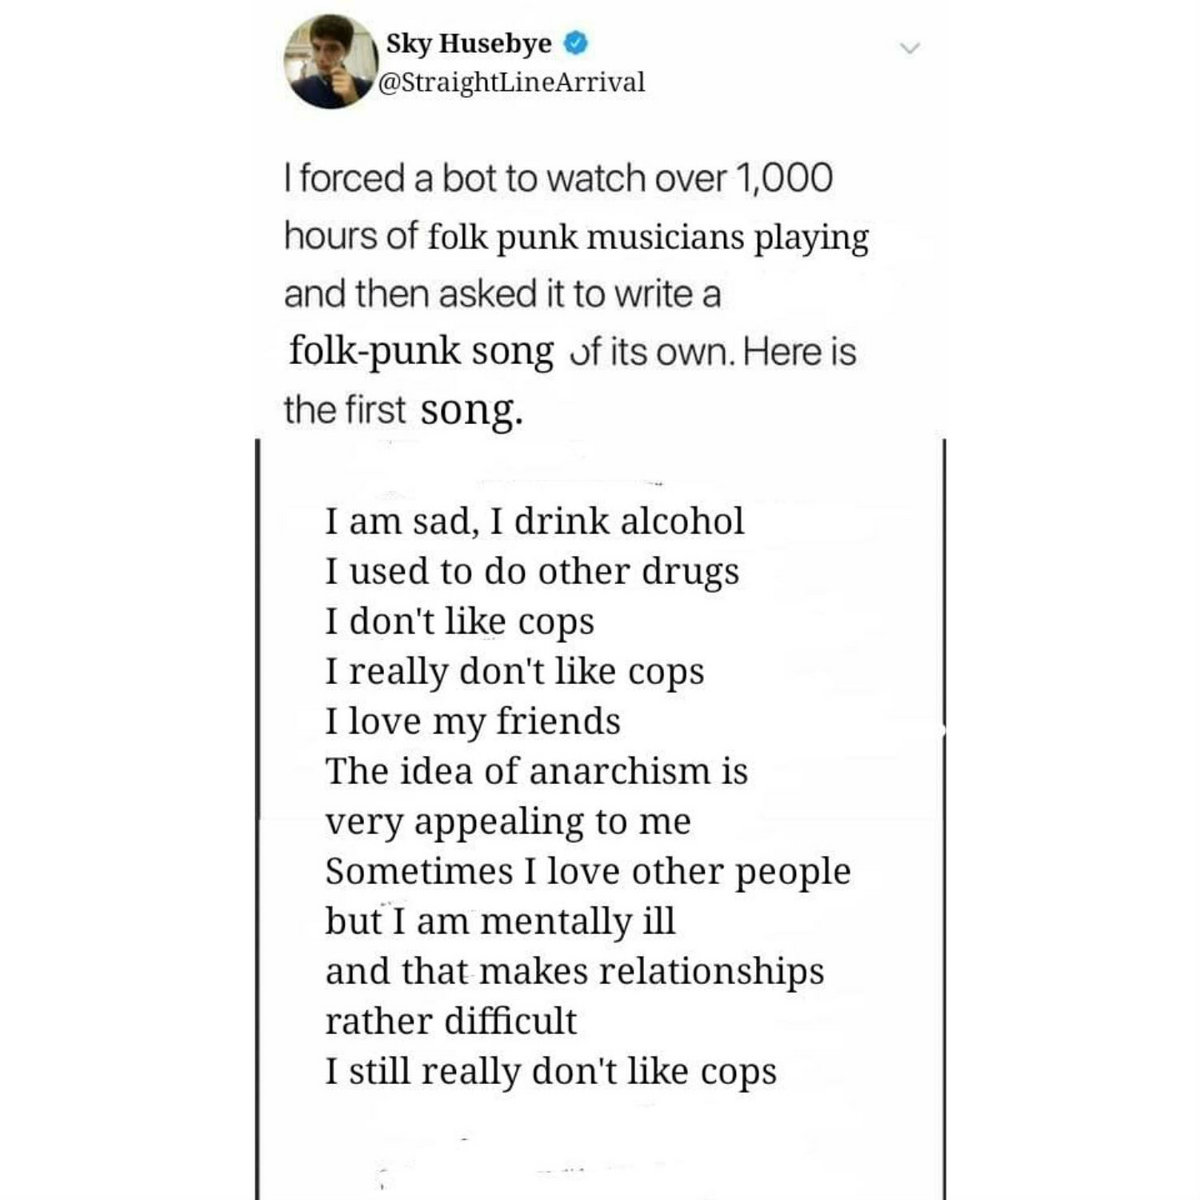Open the @StraightLineArrival handle link
The height and width of the screenshot is (1200, 1200).
click(x=511, y=81)
